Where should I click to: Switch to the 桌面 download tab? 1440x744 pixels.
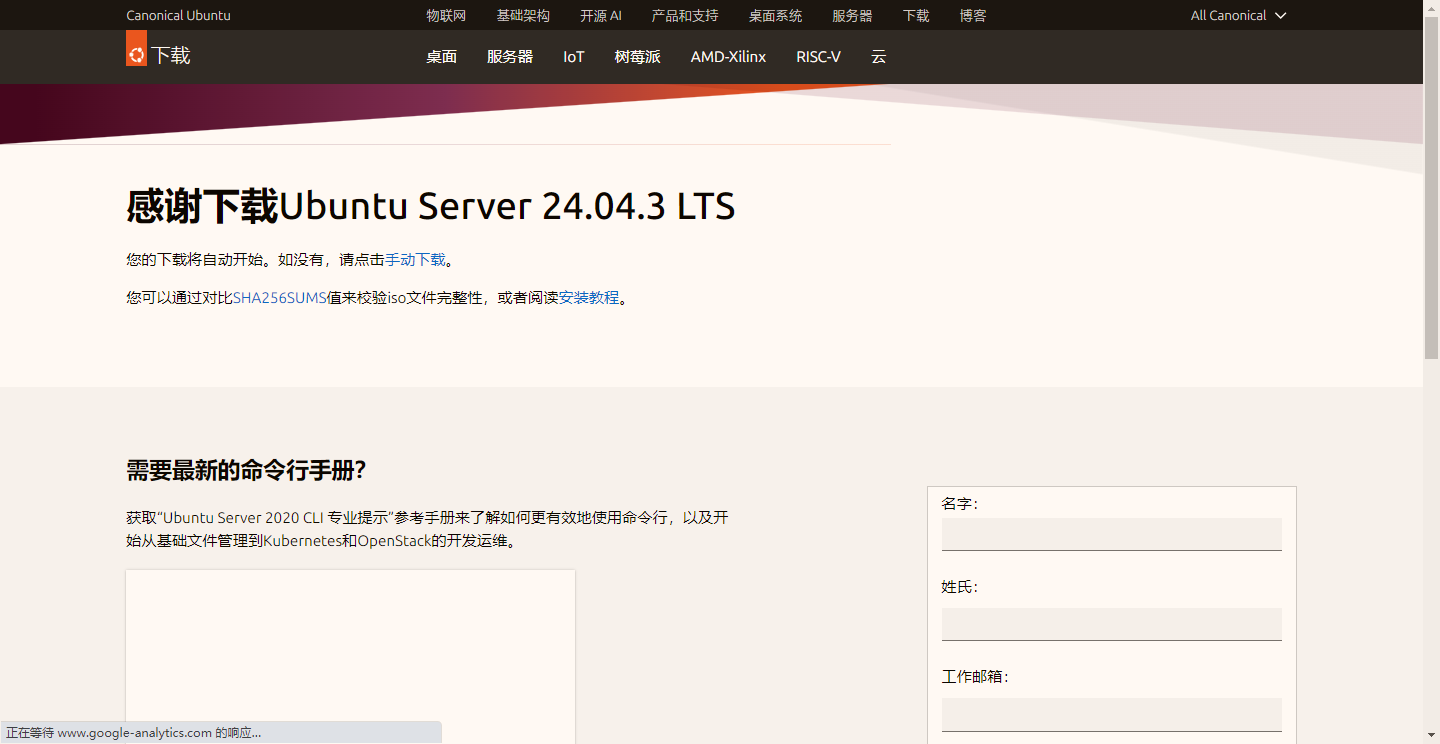click(x=441, y=57)
